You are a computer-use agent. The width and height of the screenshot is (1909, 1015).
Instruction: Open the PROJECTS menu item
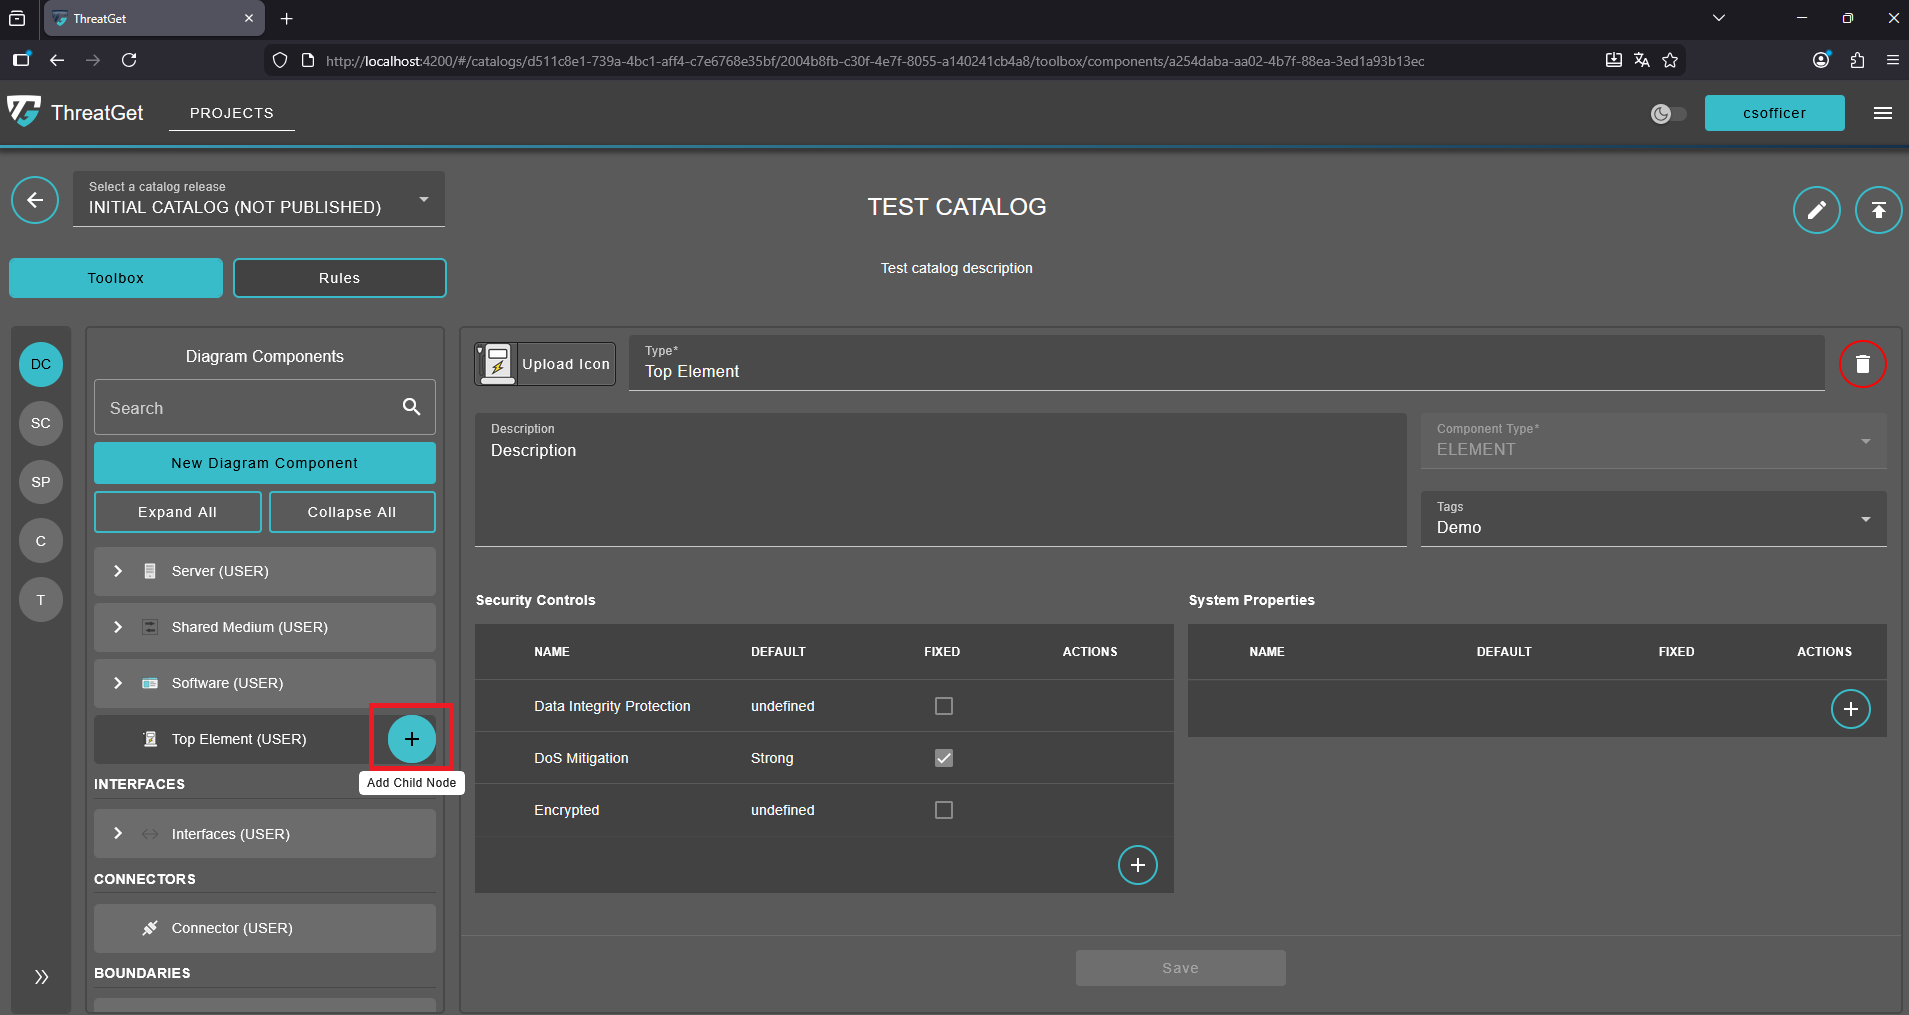click(231, 113)
